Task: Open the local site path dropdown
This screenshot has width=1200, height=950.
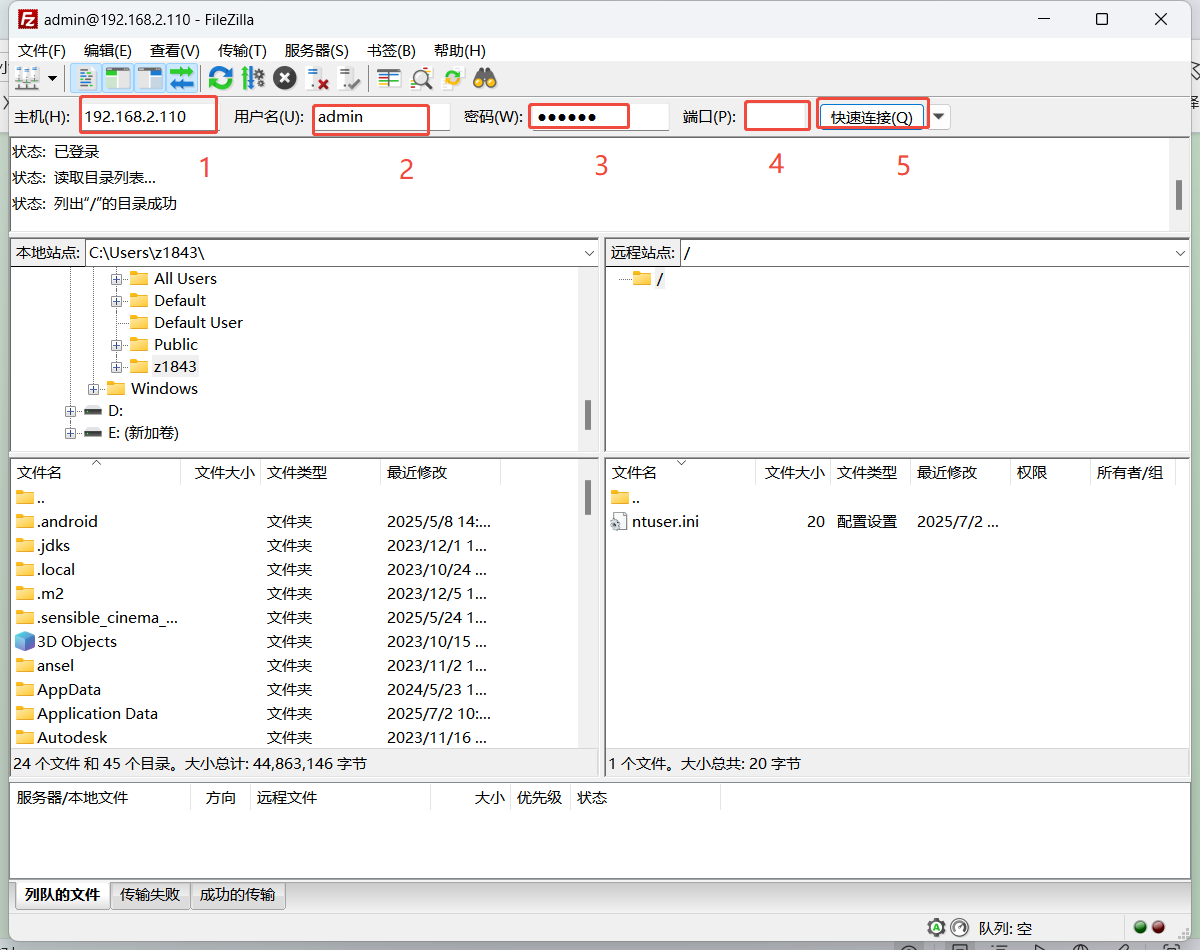Action: [x=590, y=253]
